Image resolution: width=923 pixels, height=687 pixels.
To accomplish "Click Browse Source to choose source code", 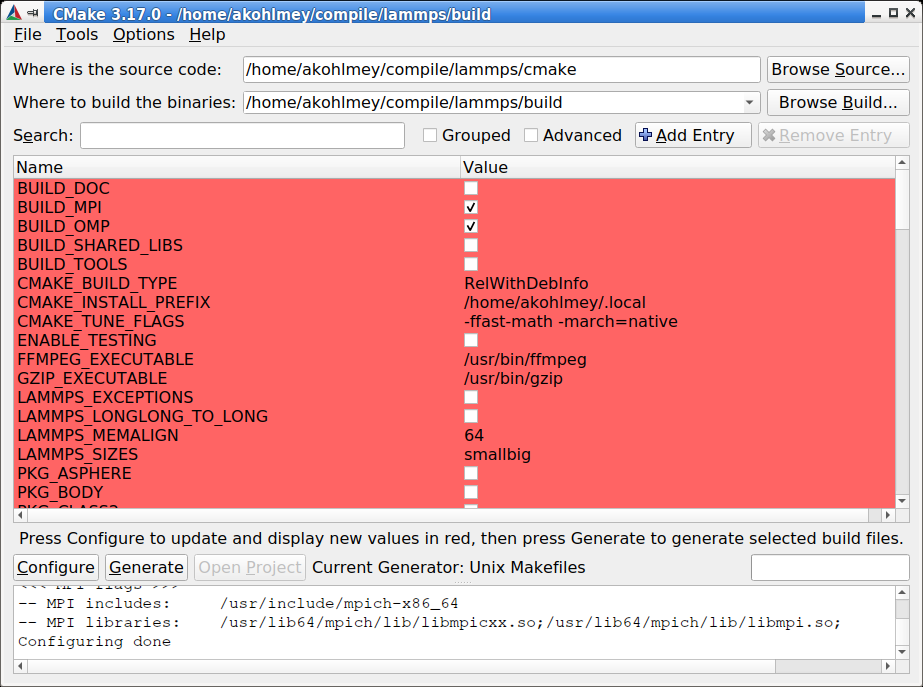I will point(838,69).
